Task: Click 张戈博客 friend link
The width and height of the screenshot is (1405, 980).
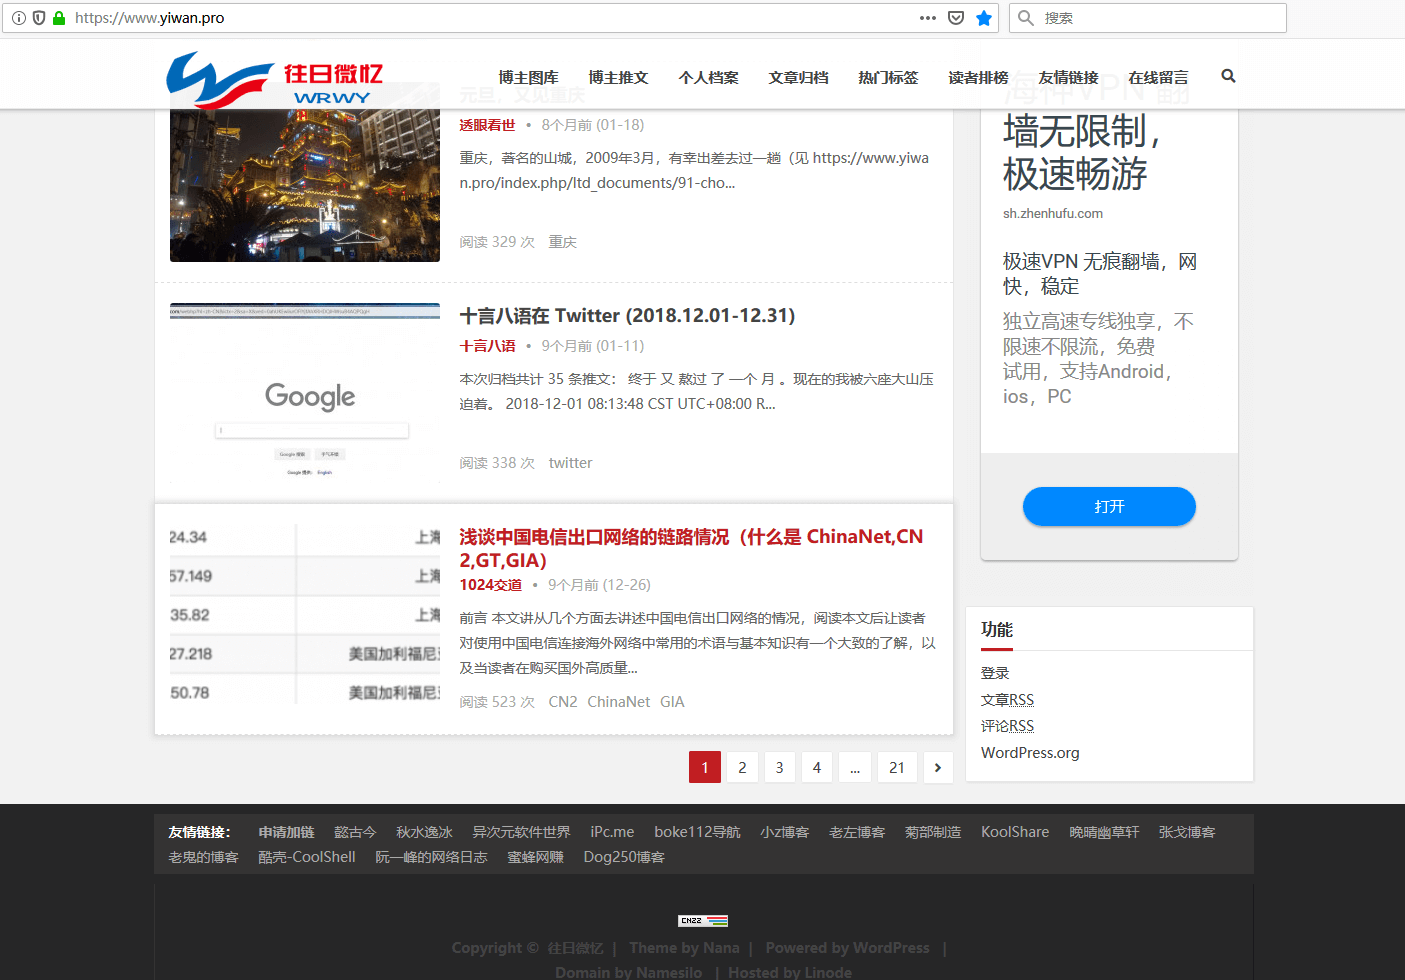Action: [1187, 832]
